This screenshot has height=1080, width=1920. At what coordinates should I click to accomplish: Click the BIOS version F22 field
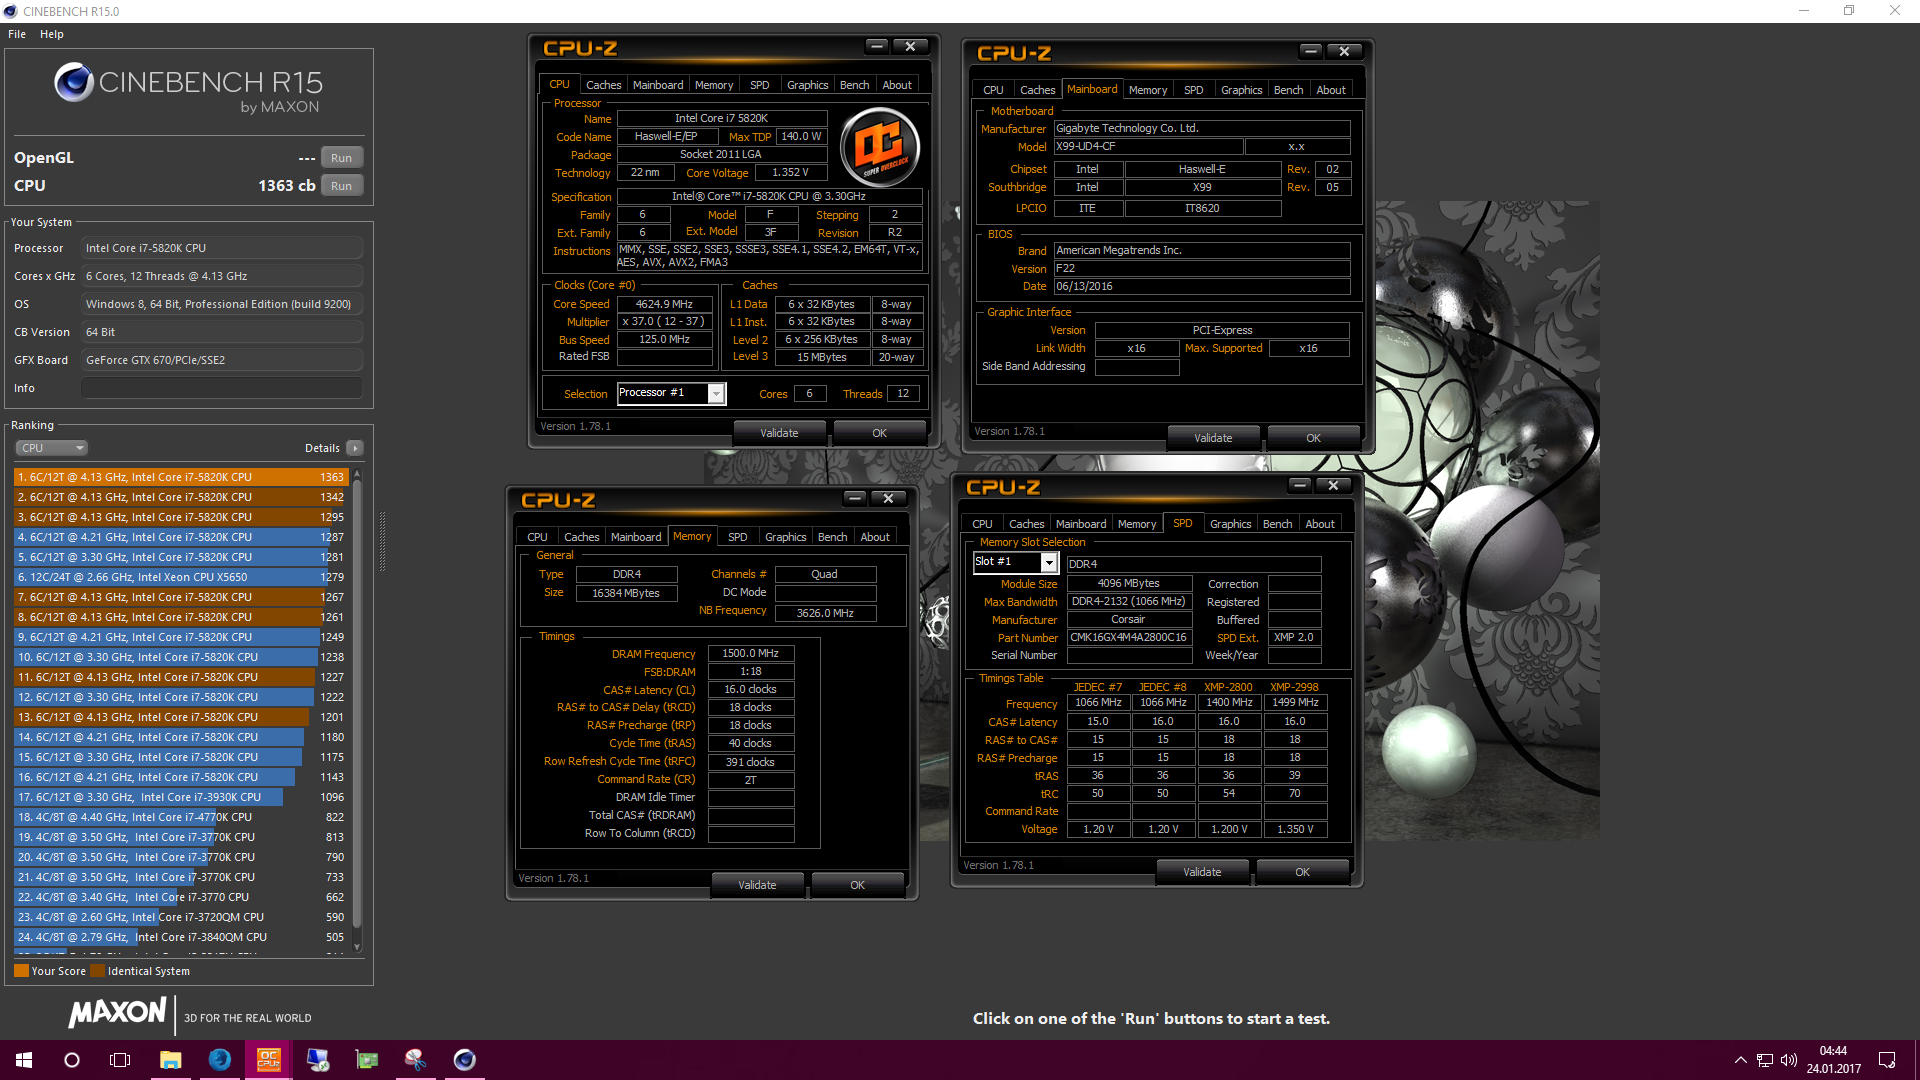click(x=1202, y=268)
